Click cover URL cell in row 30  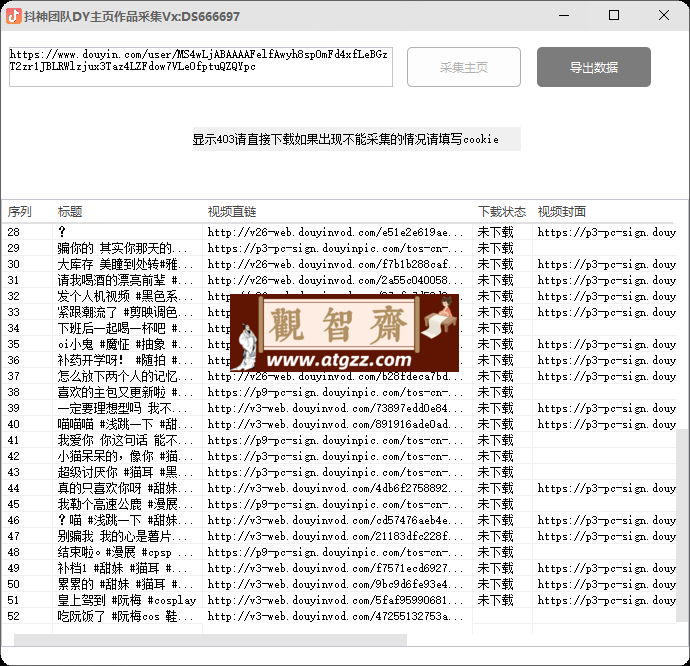pos(606,264)
